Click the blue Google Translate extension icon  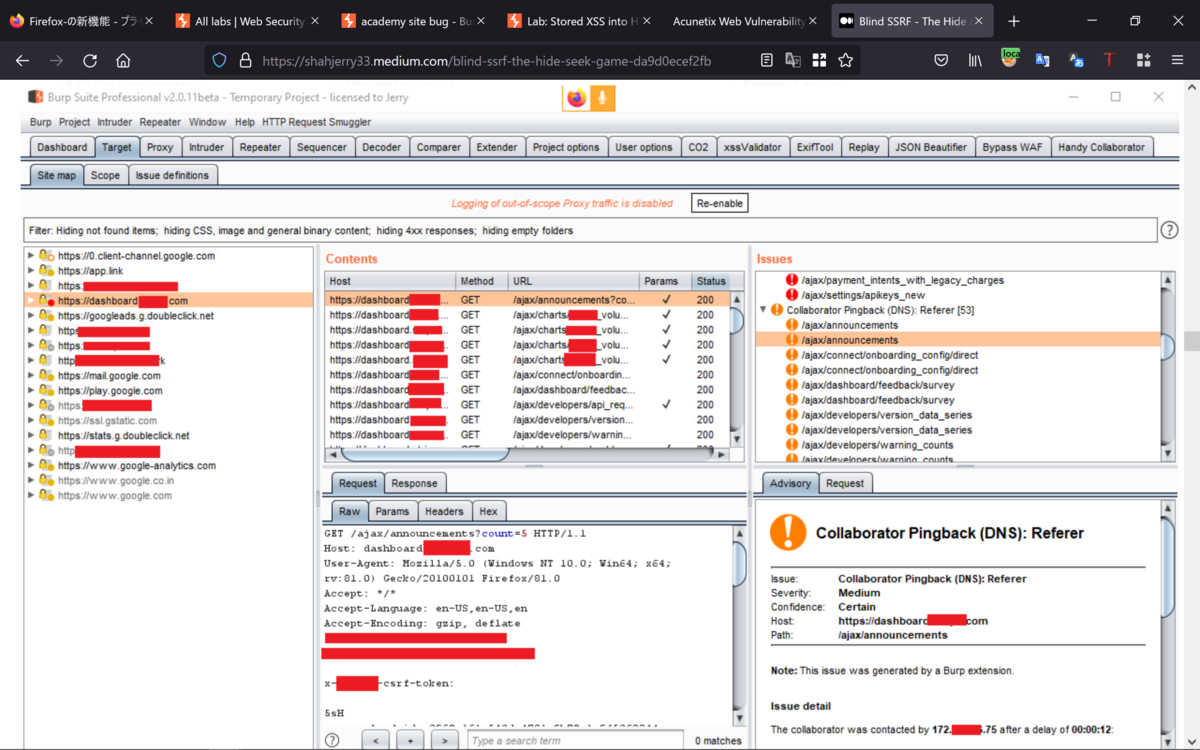1042,61
